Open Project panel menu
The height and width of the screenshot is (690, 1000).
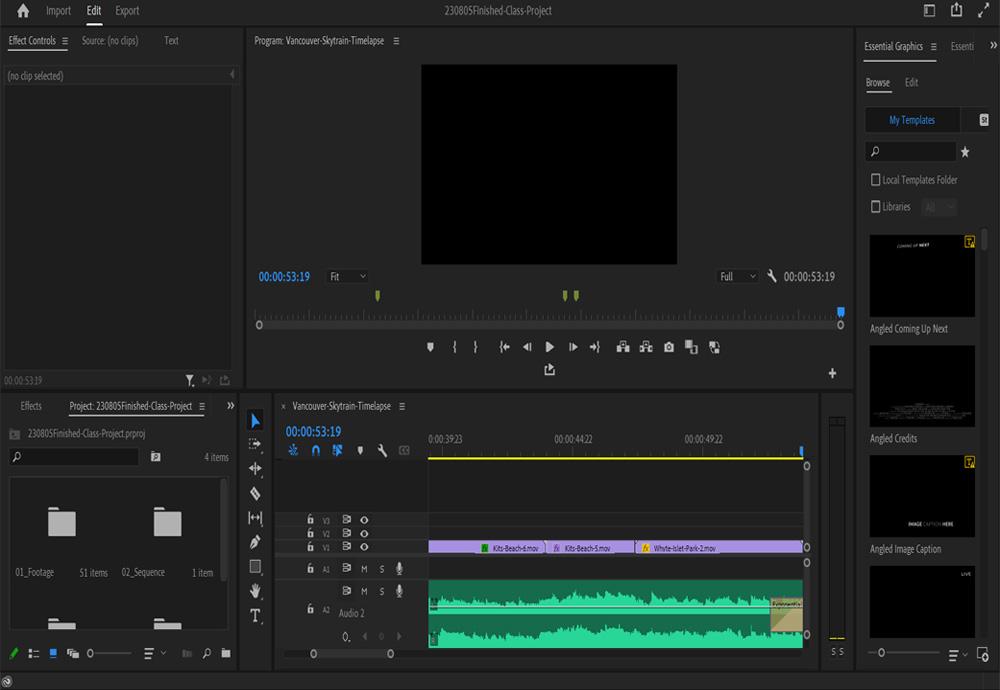click(x=202, y=406)
